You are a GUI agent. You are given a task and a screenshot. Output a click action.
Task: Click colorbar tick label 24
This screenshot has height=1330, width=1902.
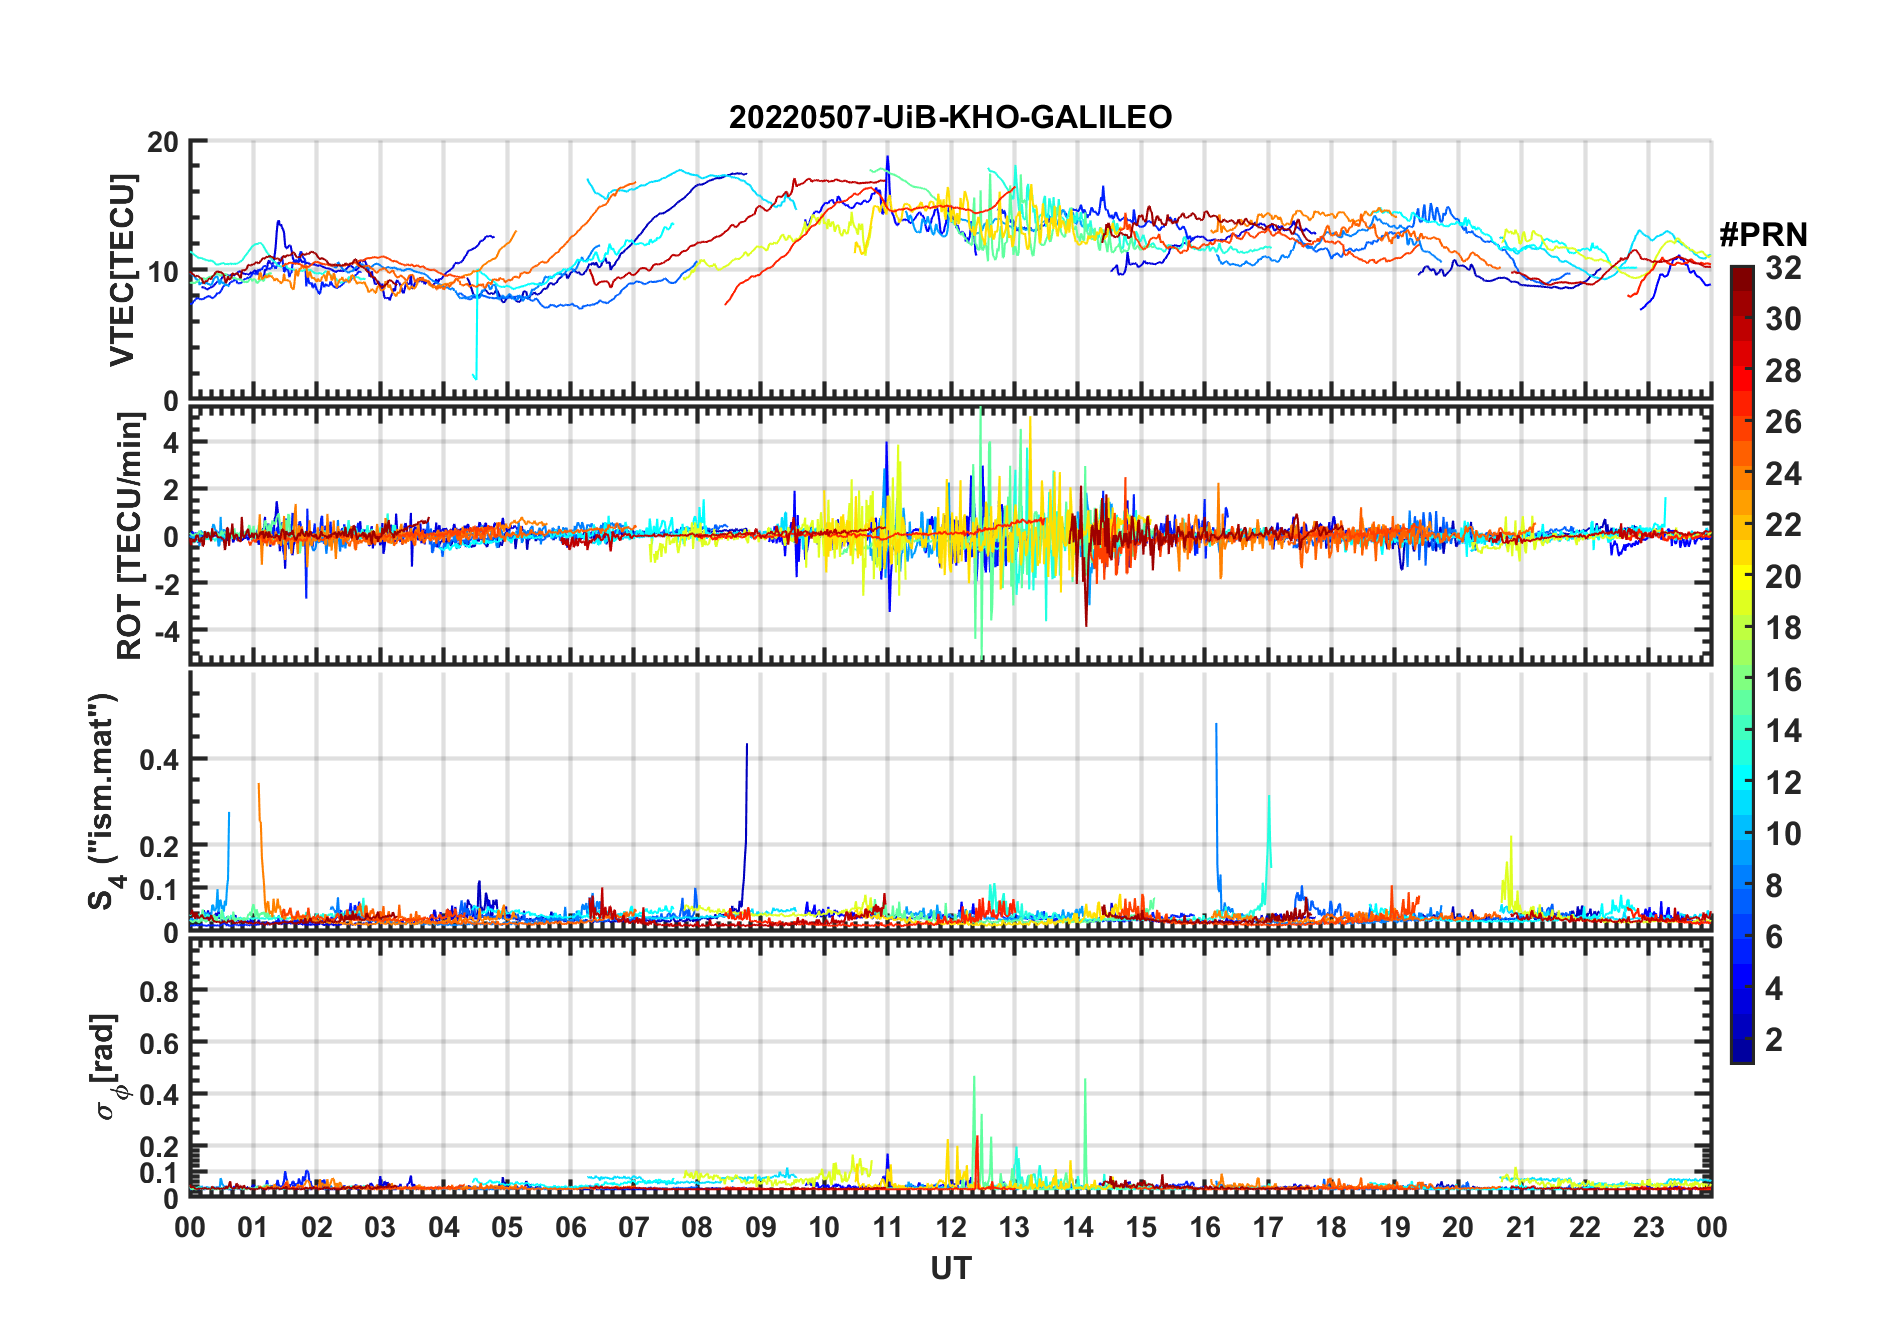[x=1783, y=473]
